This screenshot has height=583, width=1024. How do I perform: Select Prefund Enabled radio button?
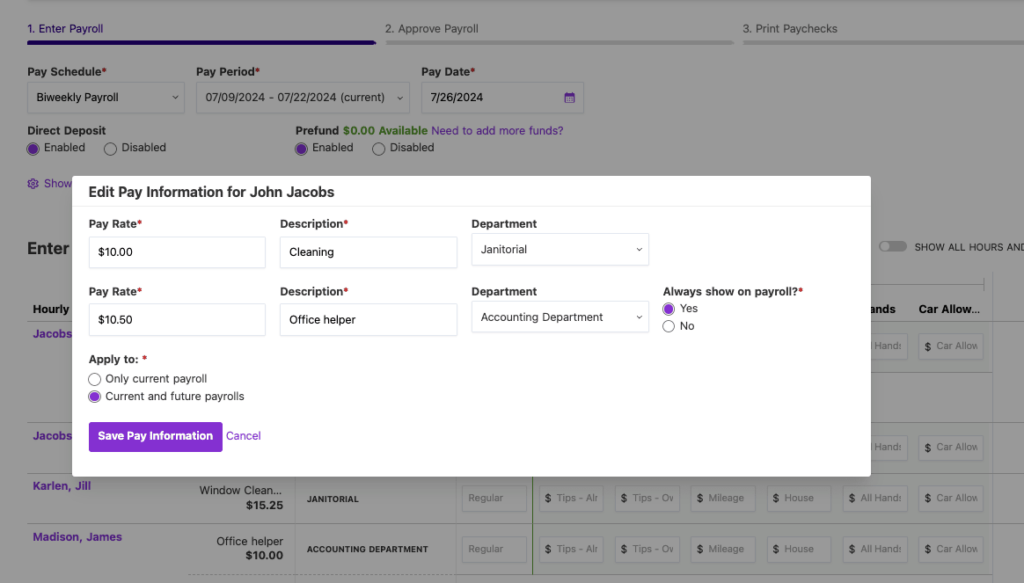pyautogui.click(x=301, y=149)
